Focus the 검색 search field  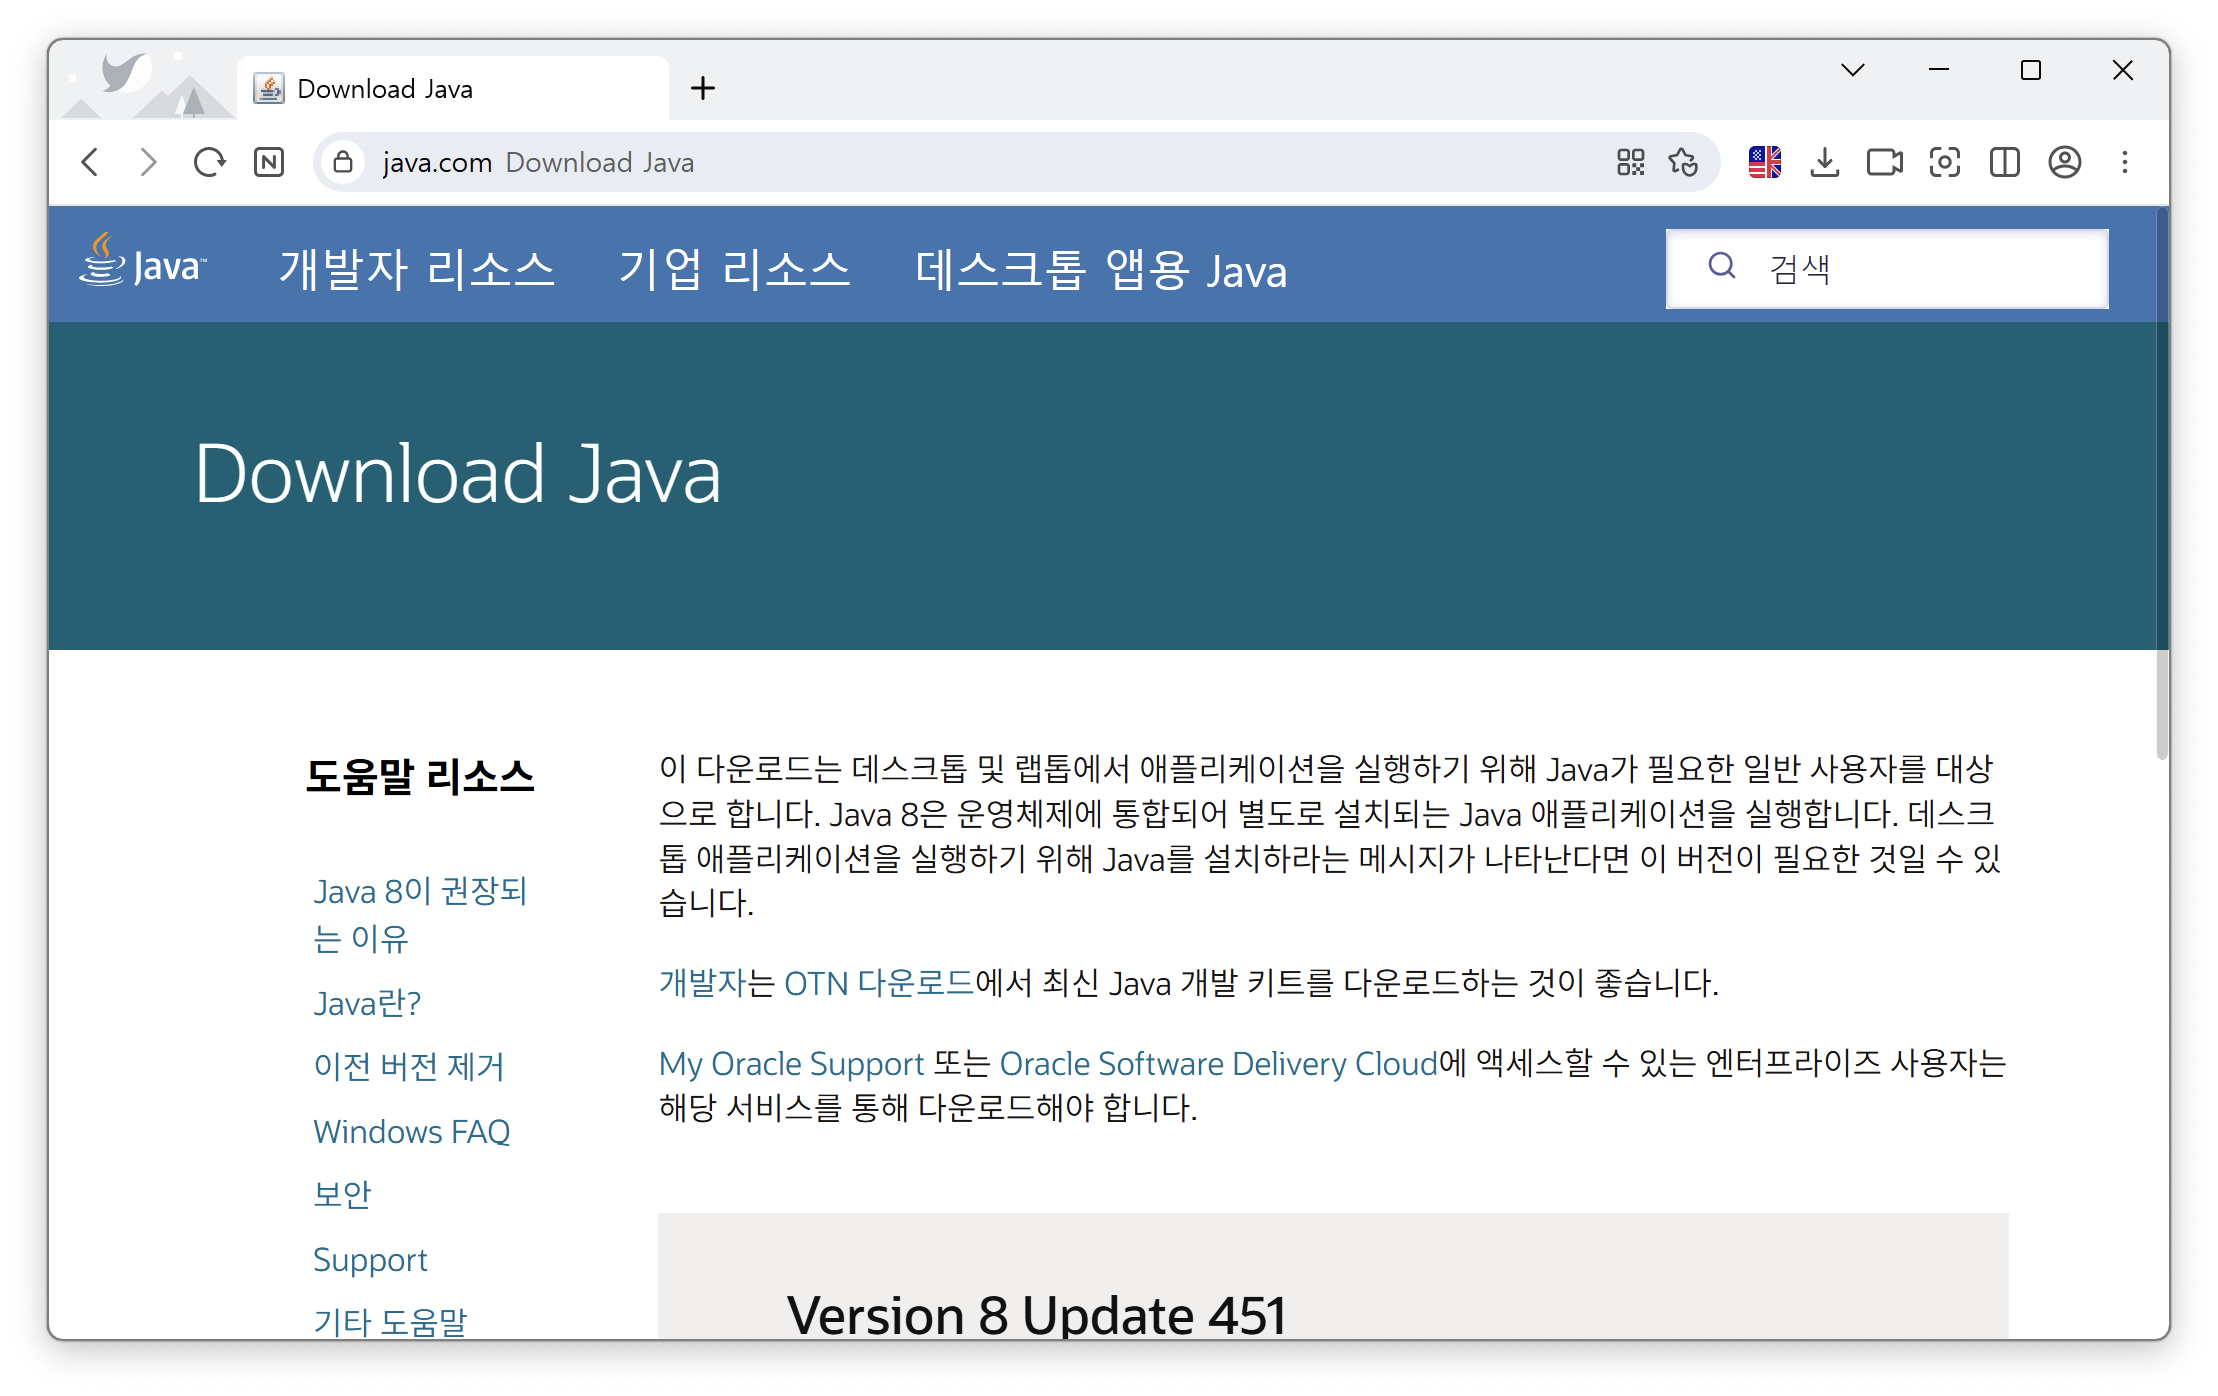coord(1887,268)
